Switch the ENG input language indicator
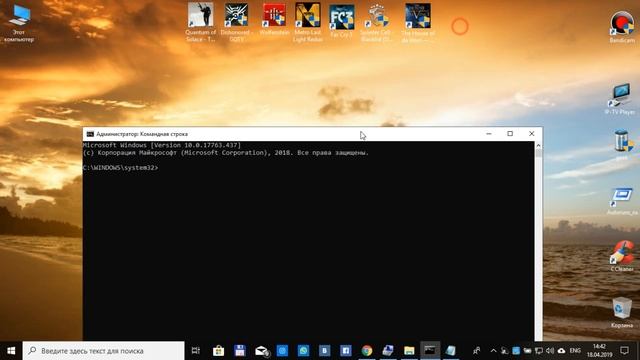 [575, 351]
